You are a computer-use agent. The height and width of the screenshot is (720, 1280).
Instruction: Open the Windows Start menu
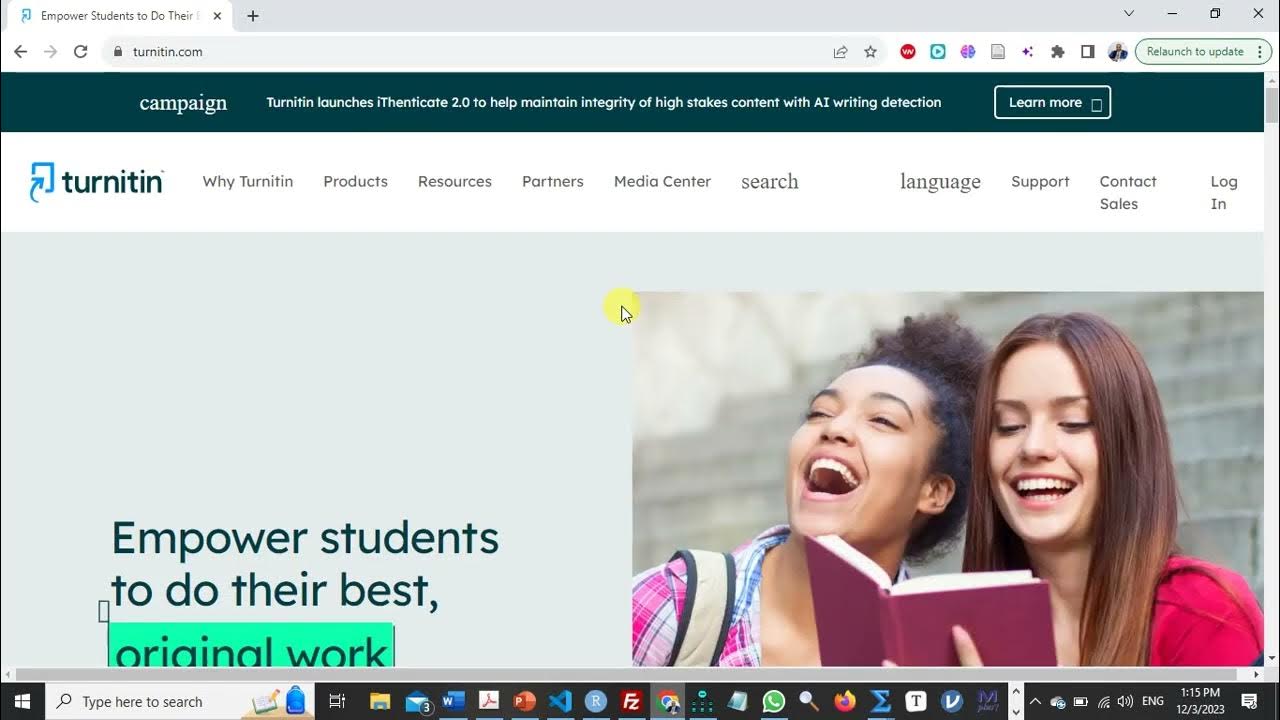coord(22,701)
